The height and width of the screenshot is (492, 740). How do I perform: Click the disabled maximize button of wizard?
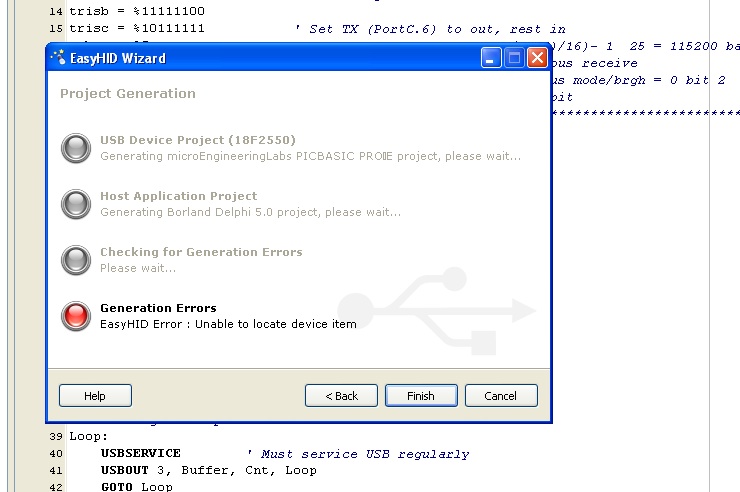[514, 58]
